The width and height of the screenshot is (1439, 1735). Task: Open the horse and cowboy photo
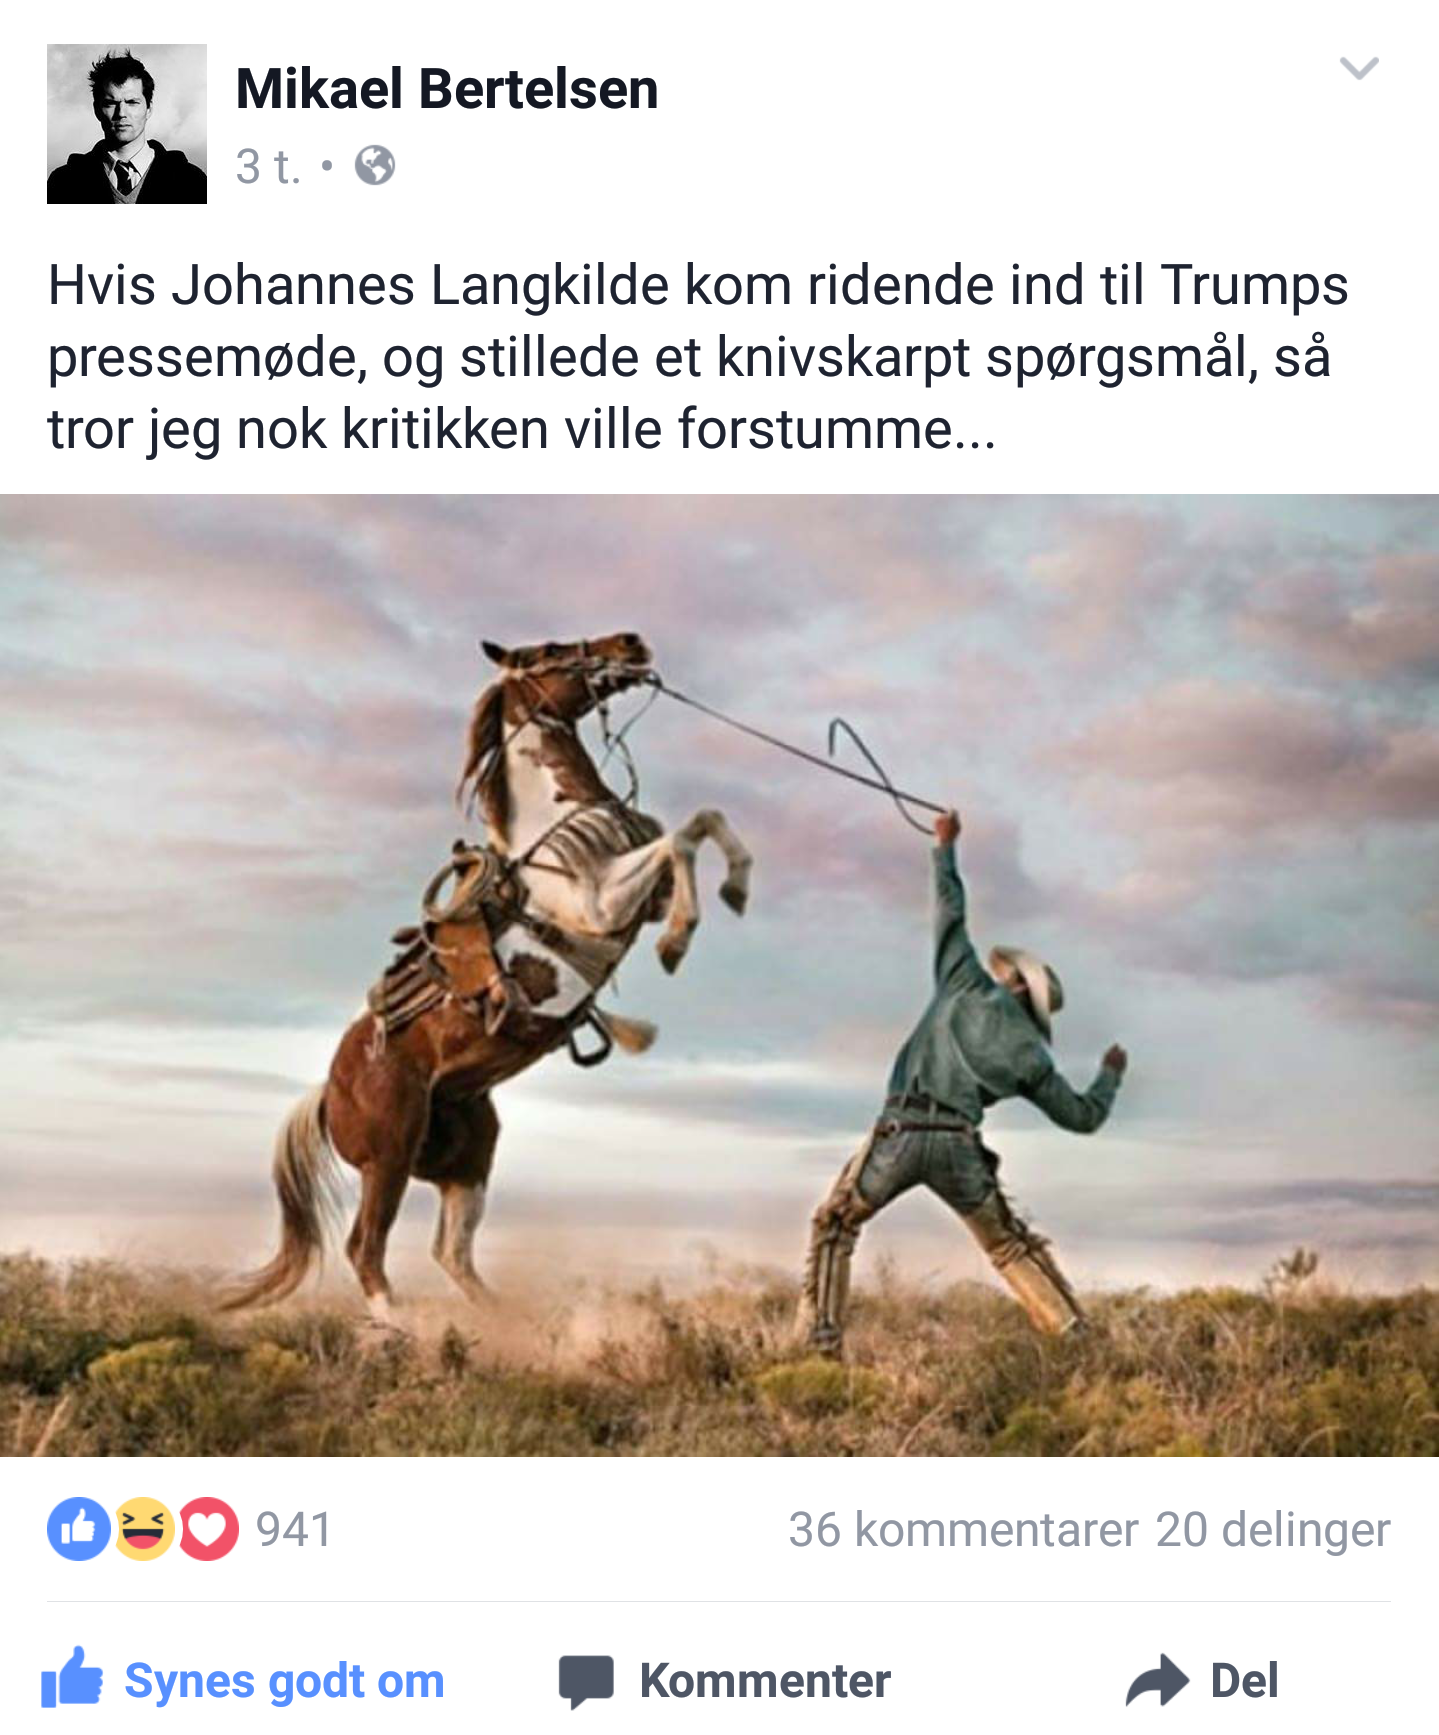[x=719, y=975]
